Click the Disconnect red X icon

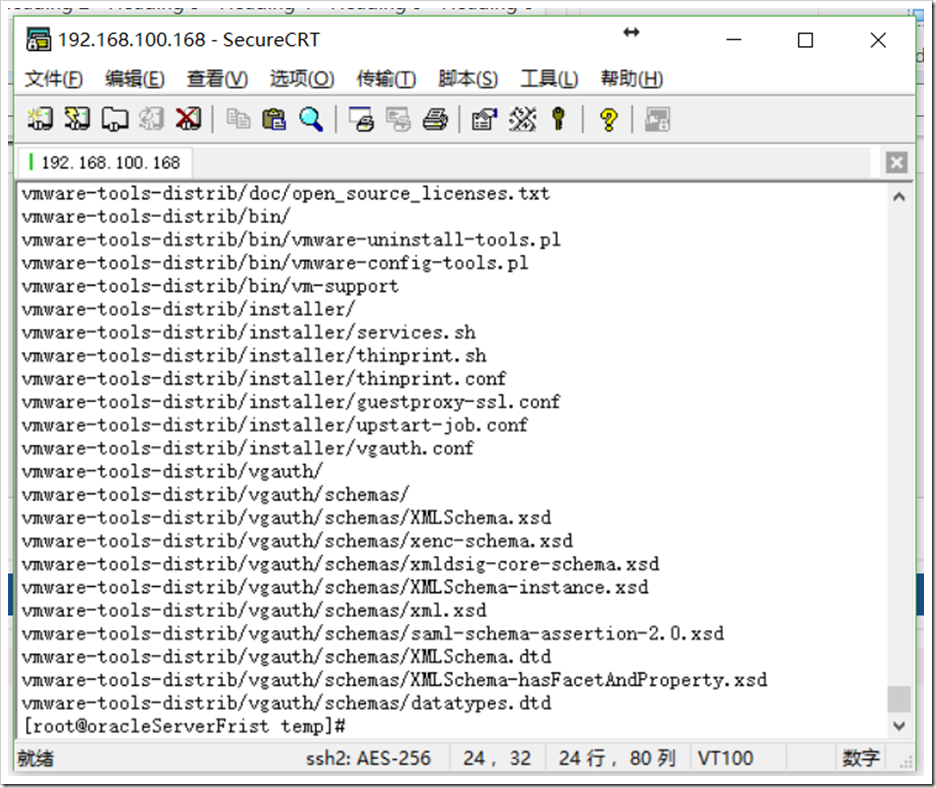(188, 119)
